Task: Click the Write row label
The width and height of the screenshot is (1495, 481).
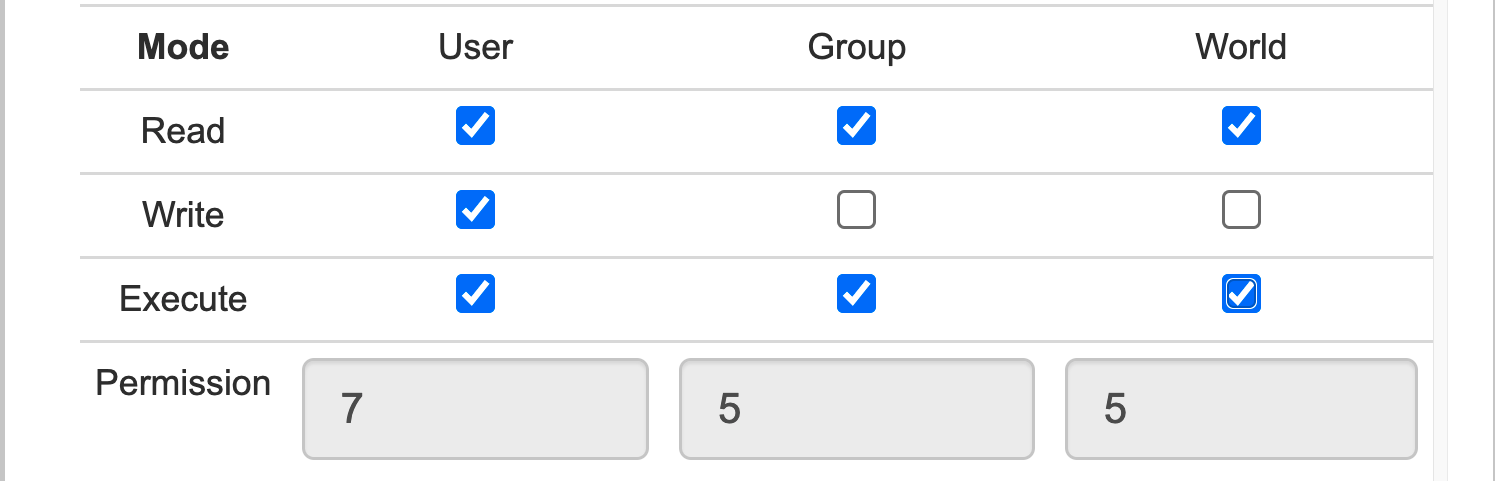Action: pos(183,215)
